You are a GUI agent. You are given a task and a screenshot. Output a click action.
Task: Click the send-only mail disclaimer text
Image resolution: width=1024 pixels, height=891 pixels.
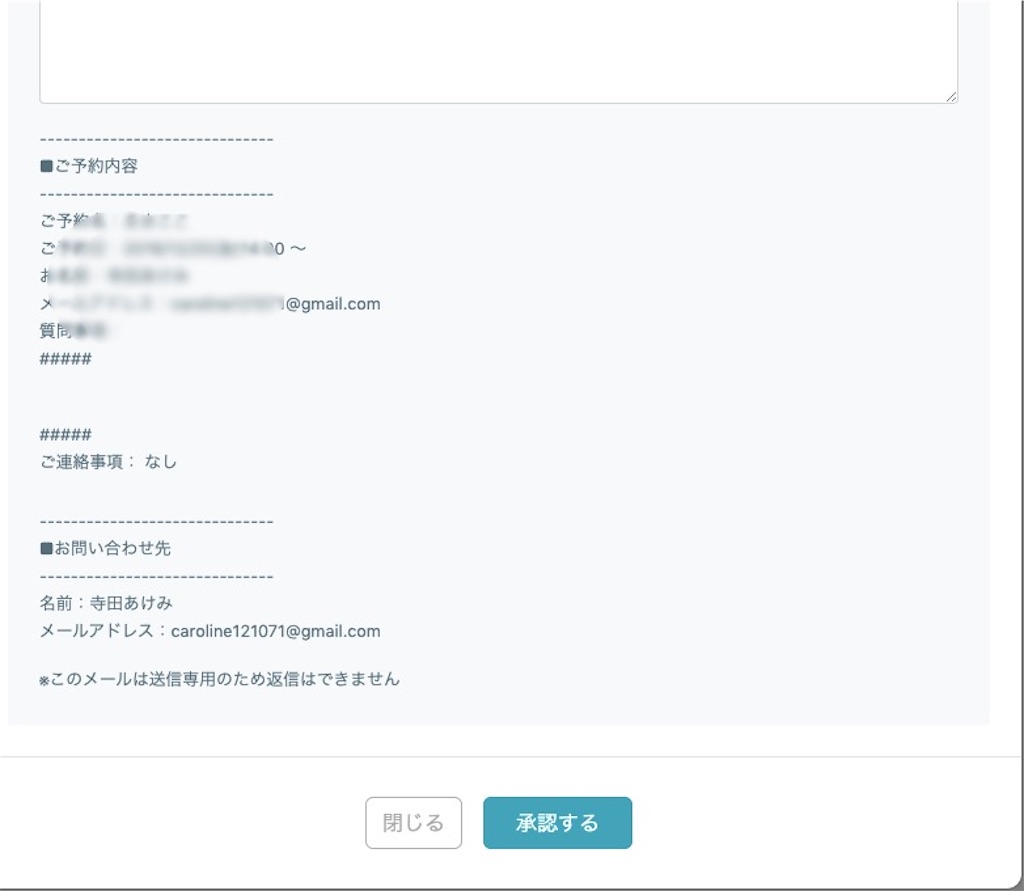[x=218, y=679]
